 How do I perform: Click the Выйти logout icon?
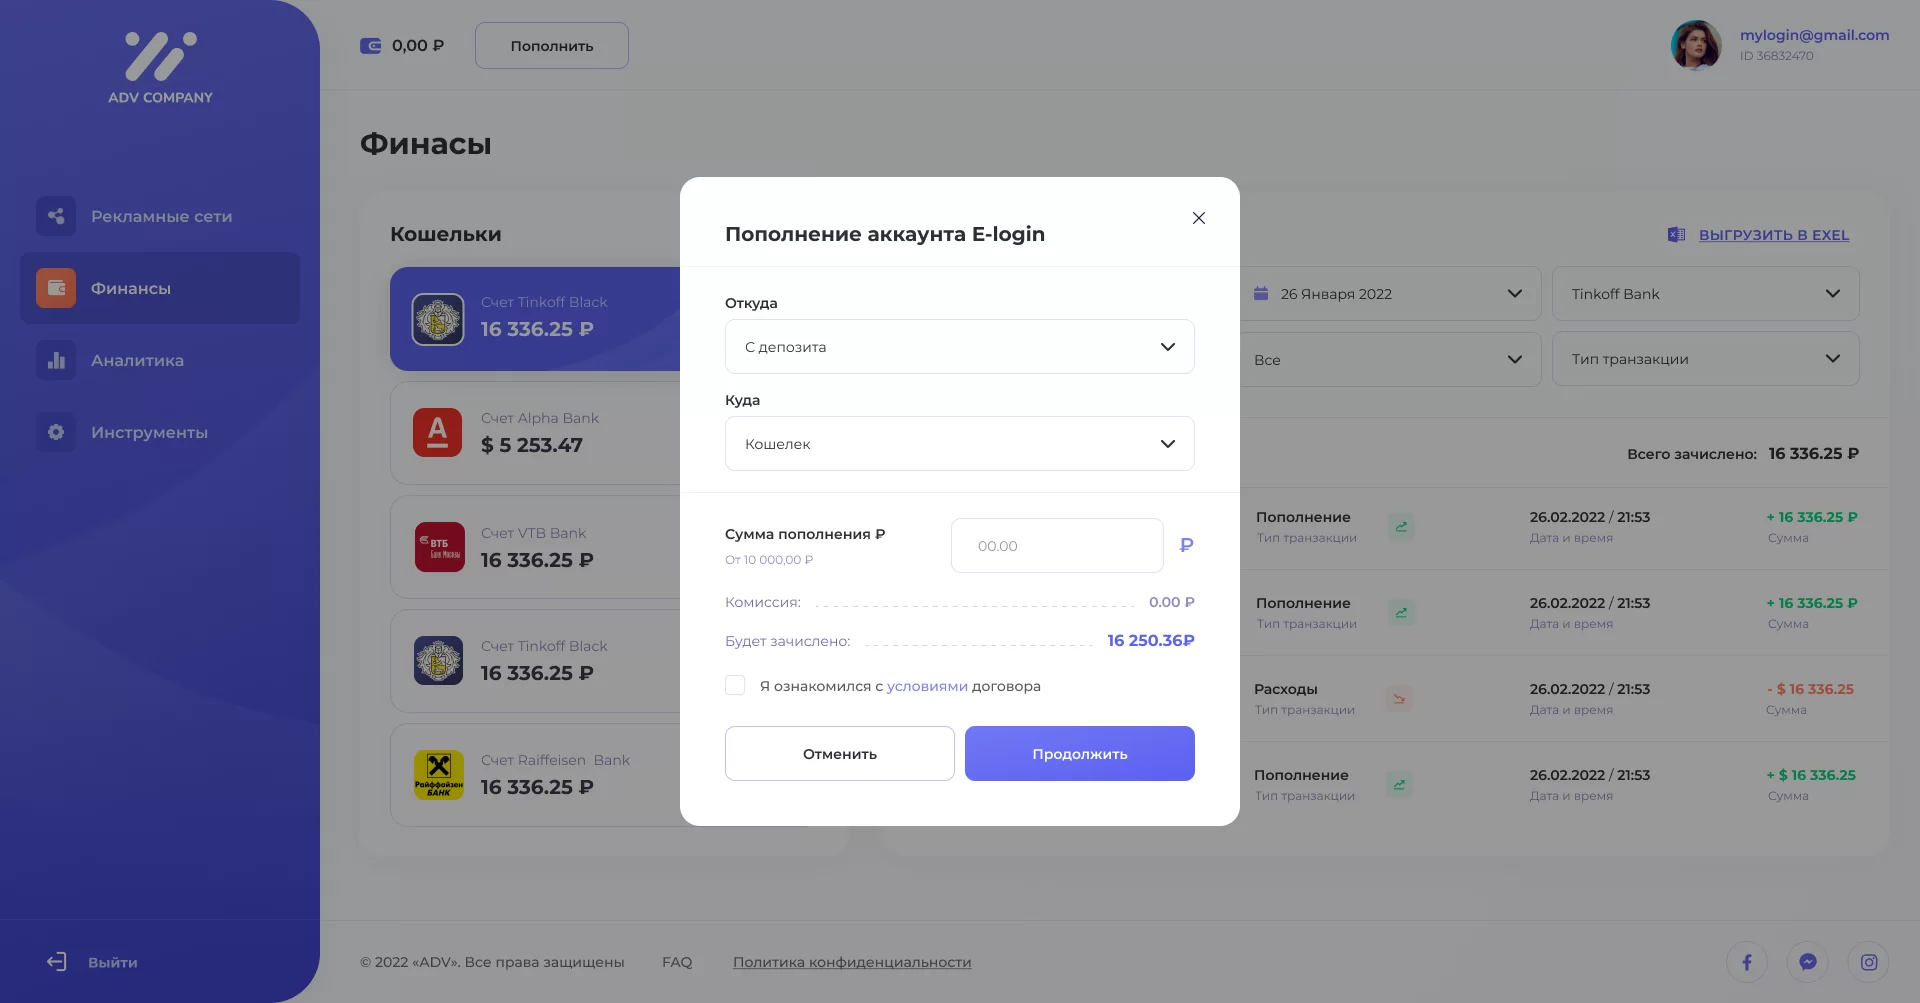coord(57,962)
